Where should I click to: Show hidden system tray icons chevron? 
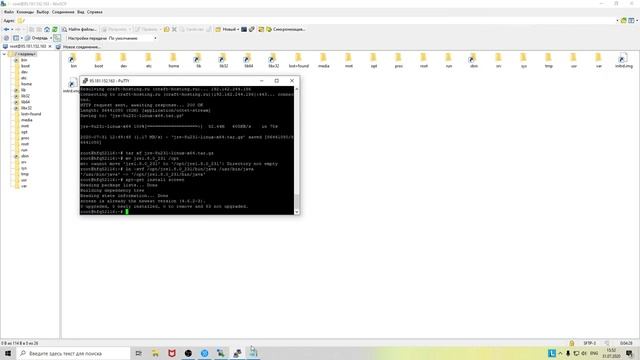[560, 353]
